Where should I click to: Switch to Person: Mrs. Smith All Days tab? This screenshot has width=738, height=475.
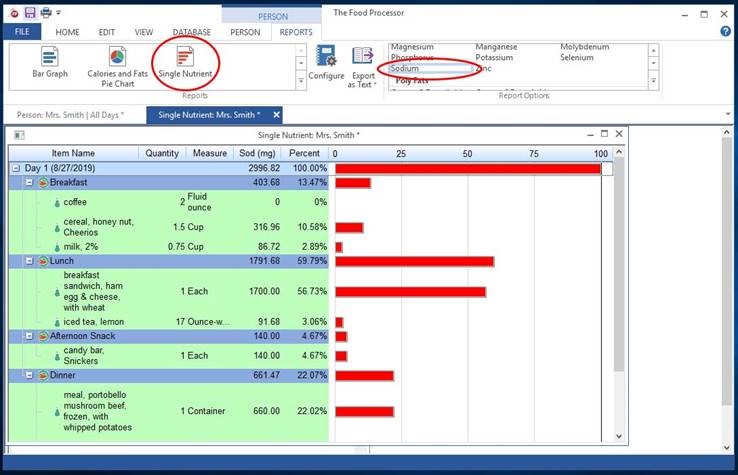70,115
